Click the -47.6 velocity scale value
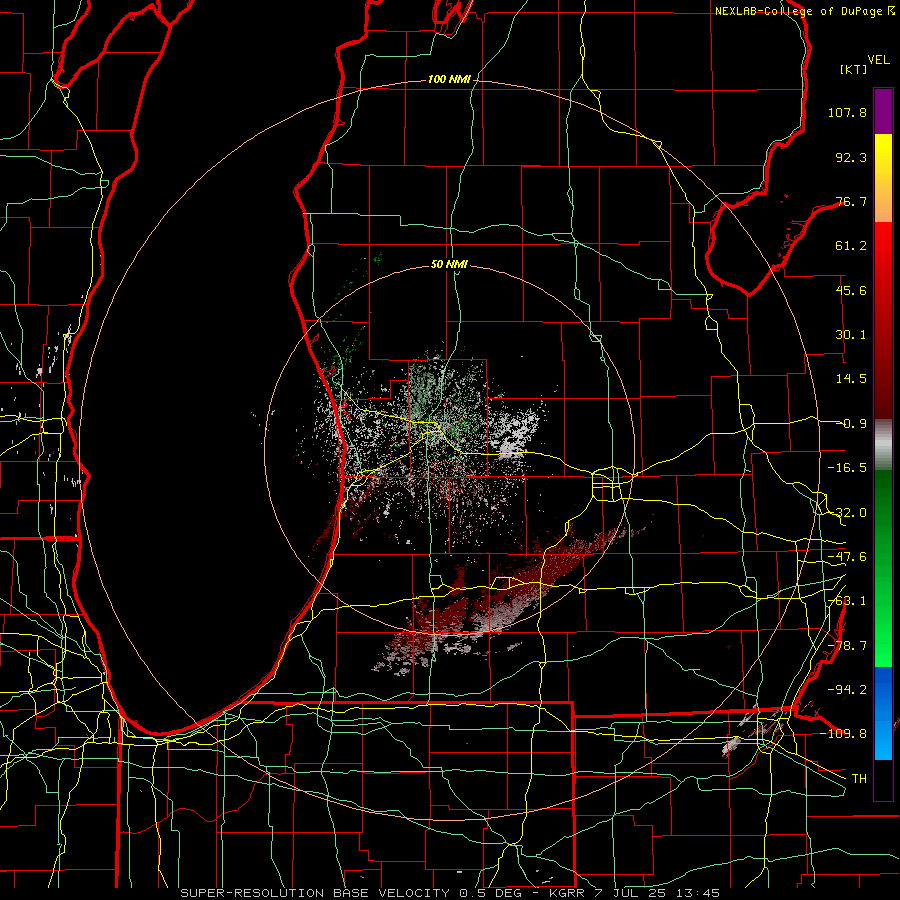The height and width of the screenshot is (900, 900). 847,557
